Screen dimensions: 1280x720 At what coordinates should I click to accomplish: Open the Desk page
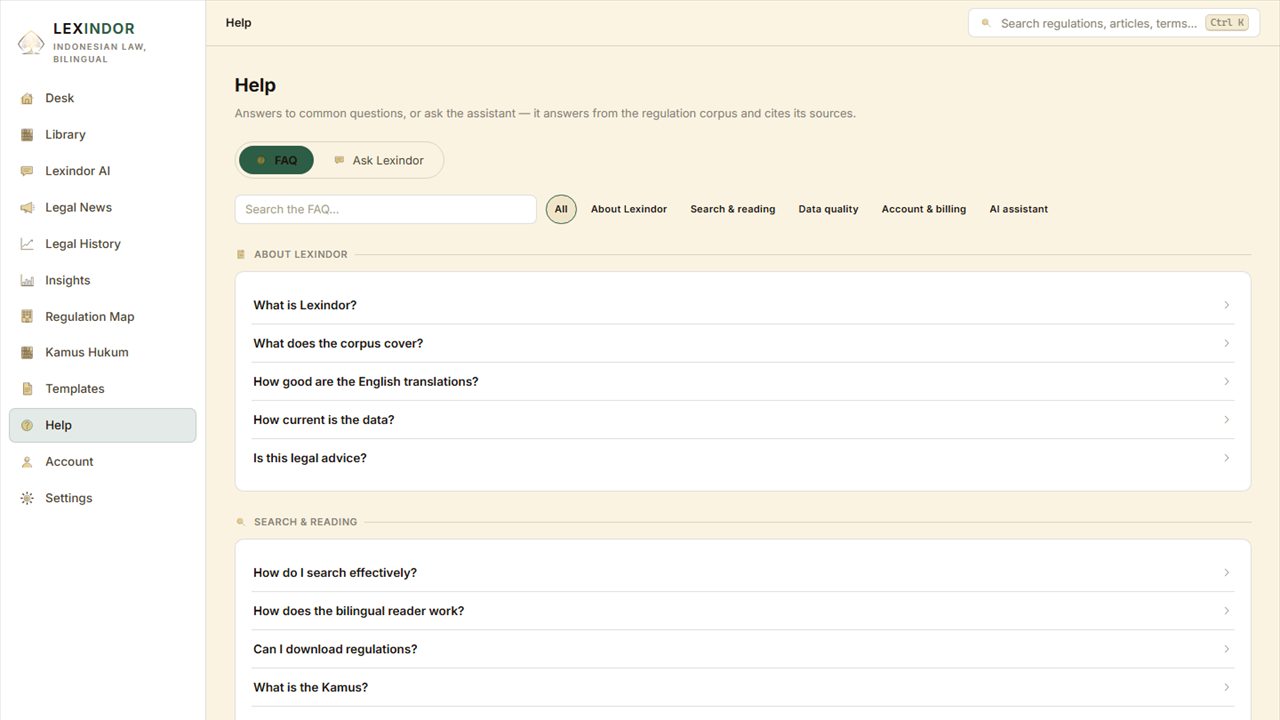pos(102,98)
